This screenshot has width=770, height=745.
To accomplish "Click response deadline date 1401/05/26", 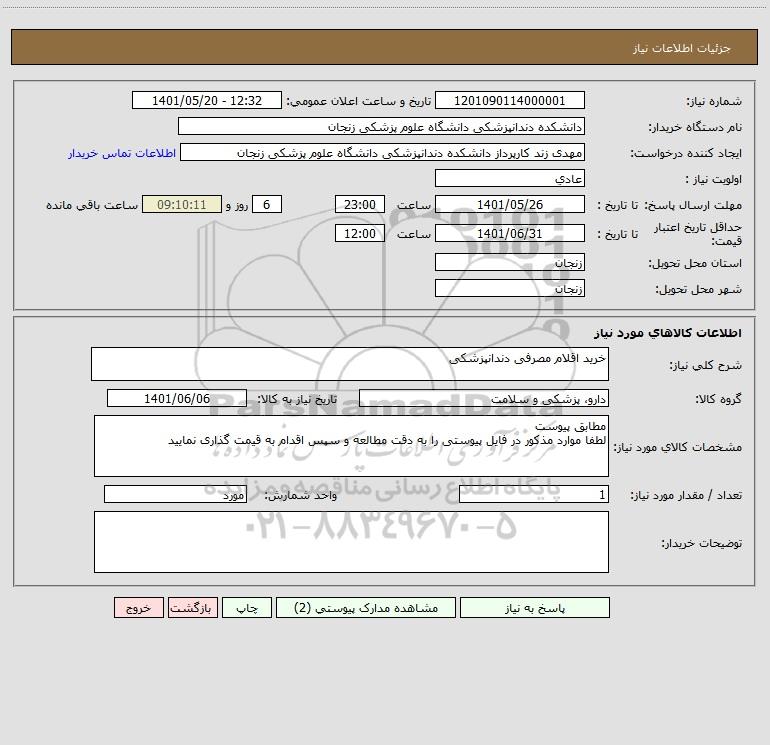I will coord(510,204).
